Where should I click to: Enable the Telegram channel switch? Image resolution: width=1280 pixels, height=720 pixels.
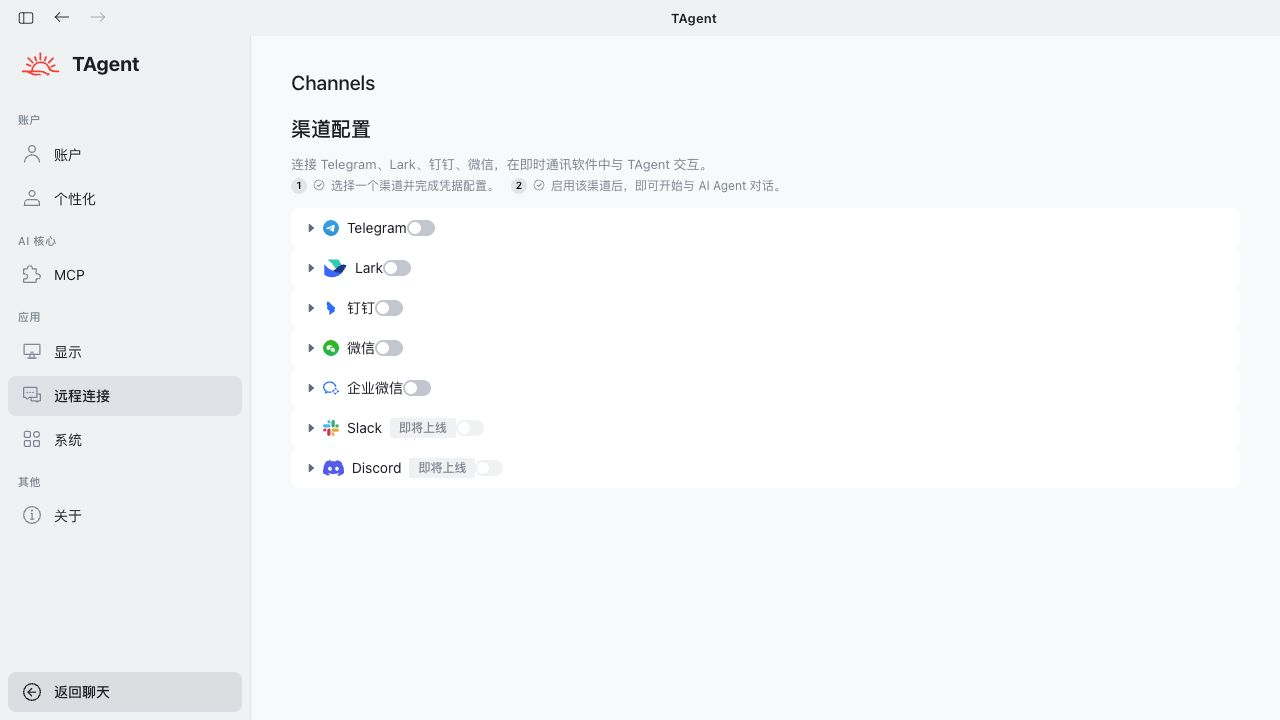click(x=421, y=228)
